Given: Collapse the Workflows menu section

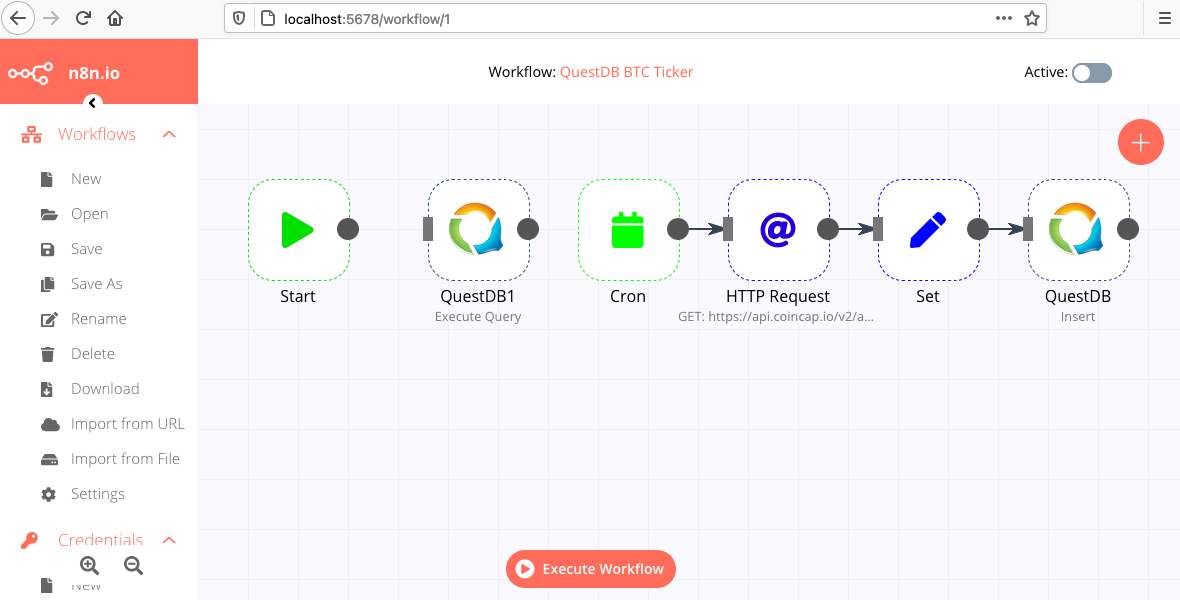Looking at the screenshot, I should click(x=169, y=134).
